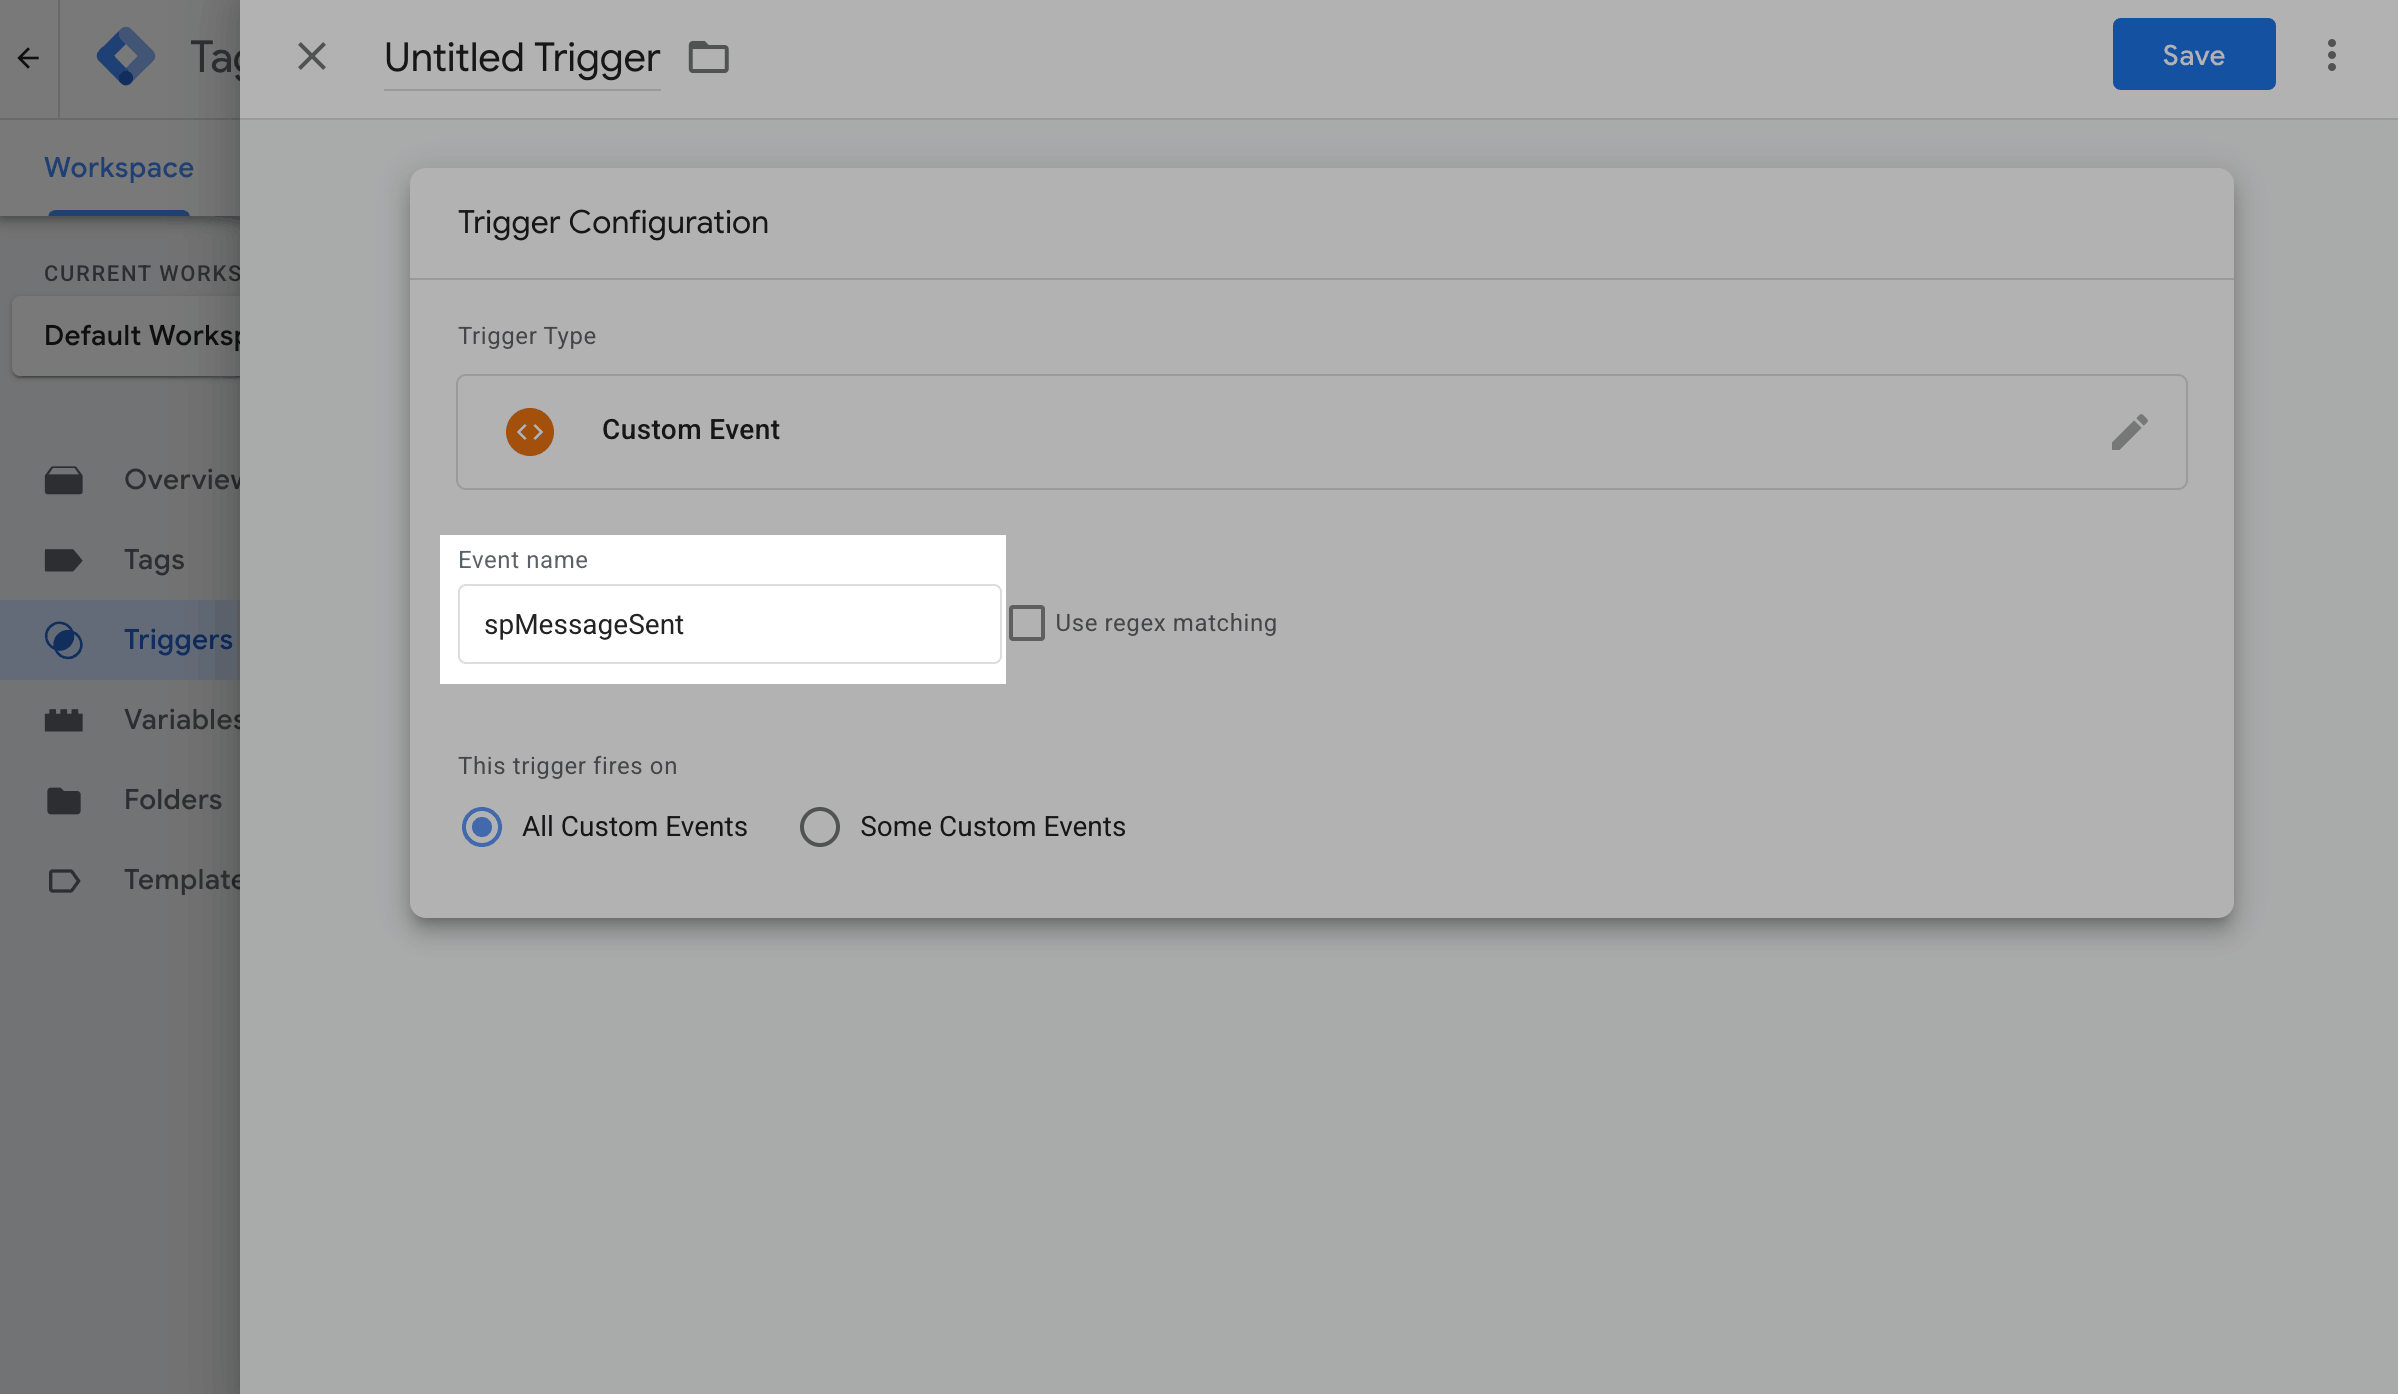Click the Google Tag Manager logo
The height and width of the screenshot is (1394, 2398).
tap(125, 57)
